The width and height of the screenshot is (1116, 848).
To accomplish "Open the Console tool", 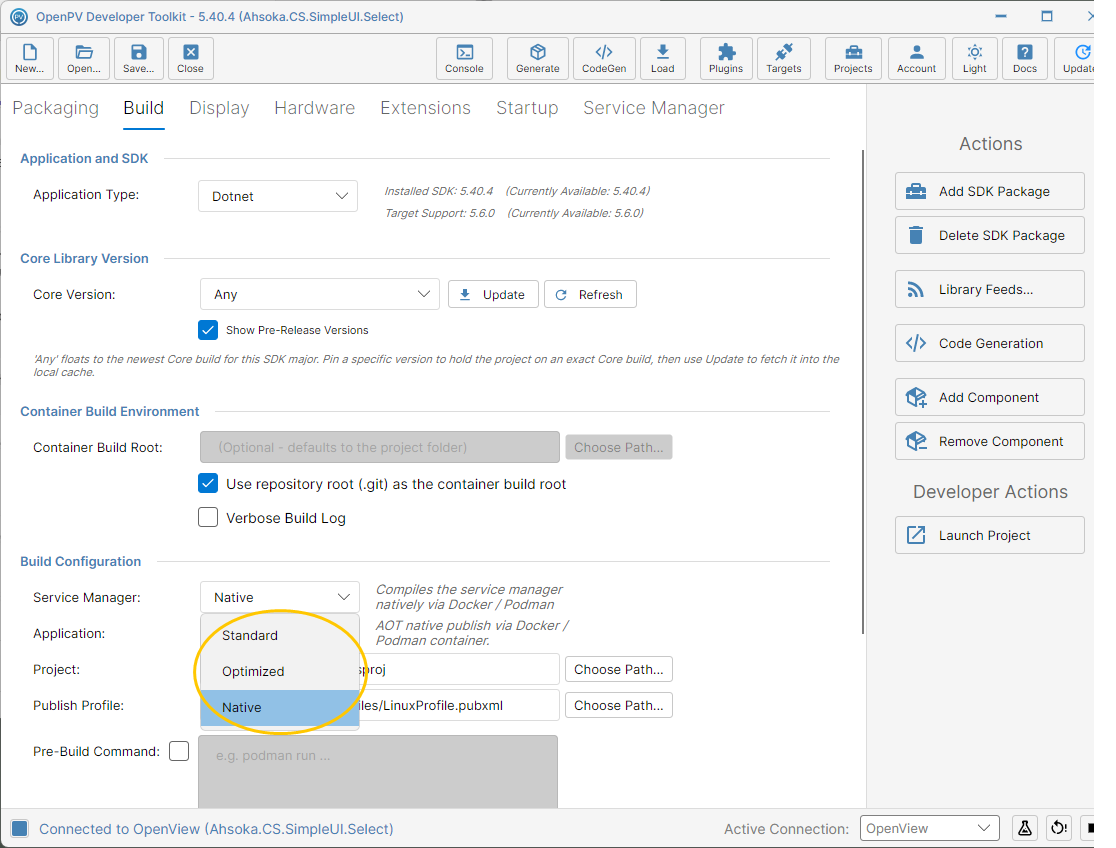I will tap(465, 58).
